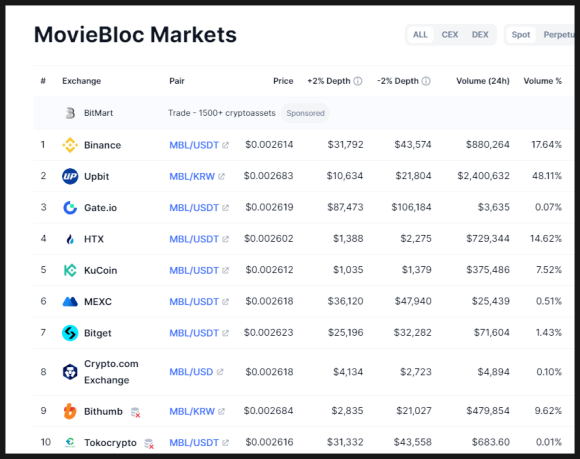Open the BitMart exchange name
The height and width of the screenshot is (459, 580).
point(98,113)
